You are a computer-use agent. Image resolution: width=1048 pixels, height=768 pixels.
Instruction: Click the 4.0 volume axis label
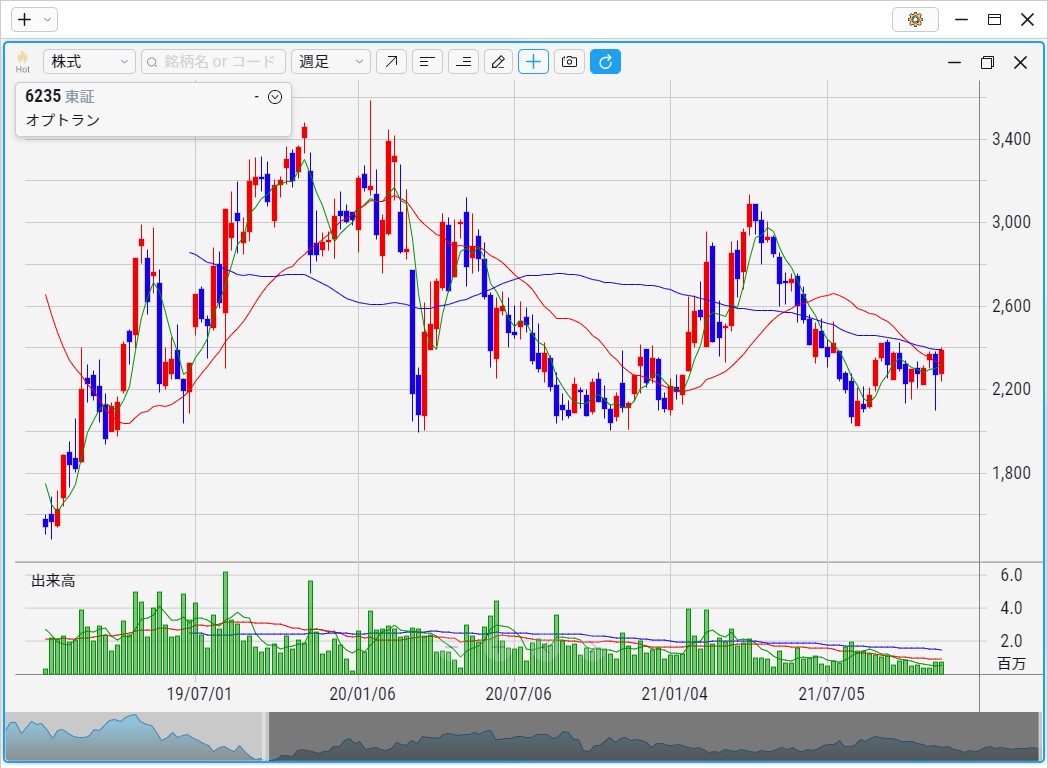tap(1011, 608)
